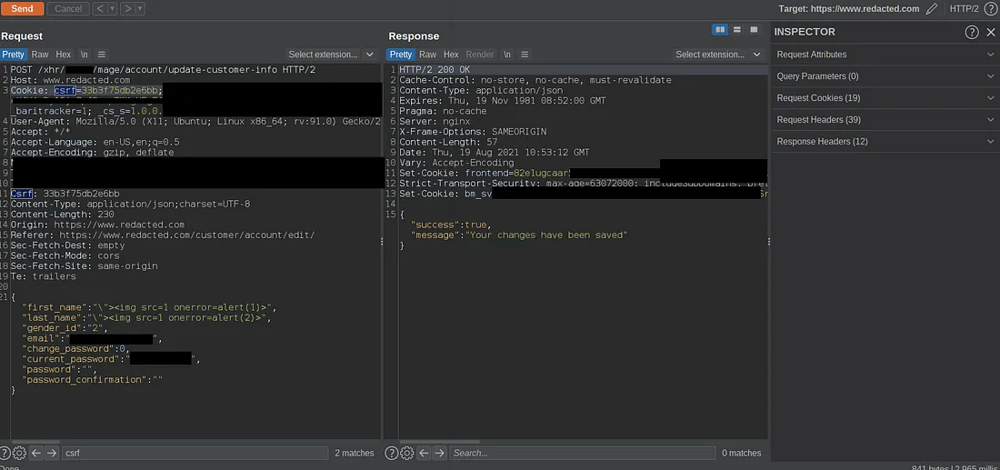Image resolution: width=1000 pixels, height=470 pixels.
Task: Open the history dropdown beside the left arrow
Action: (112, 8)
